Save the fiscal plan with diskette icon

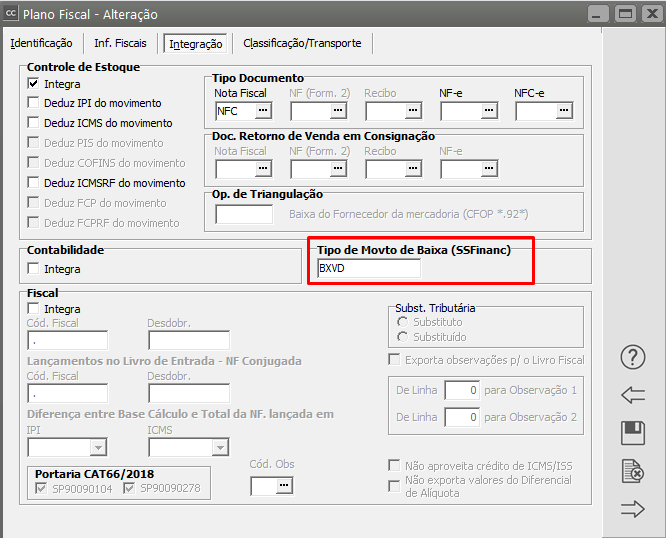click(632, 432)
